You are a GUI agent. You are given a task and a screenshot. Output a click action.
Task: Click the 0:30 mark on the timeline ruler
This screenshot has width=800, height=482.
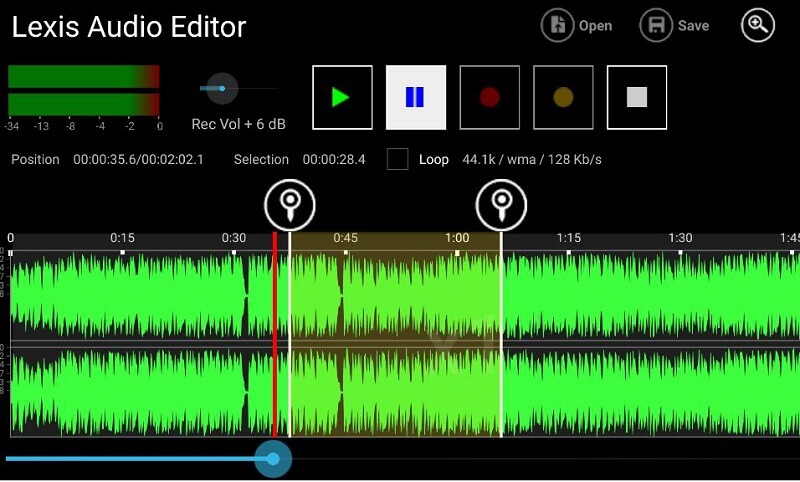[x=234, y=238]
